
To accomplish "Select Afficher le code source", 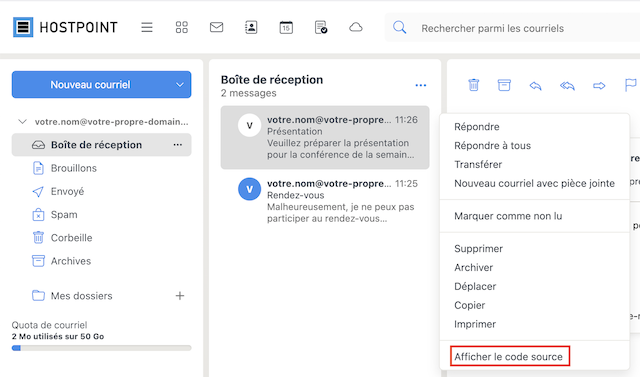I will [509, 357].
